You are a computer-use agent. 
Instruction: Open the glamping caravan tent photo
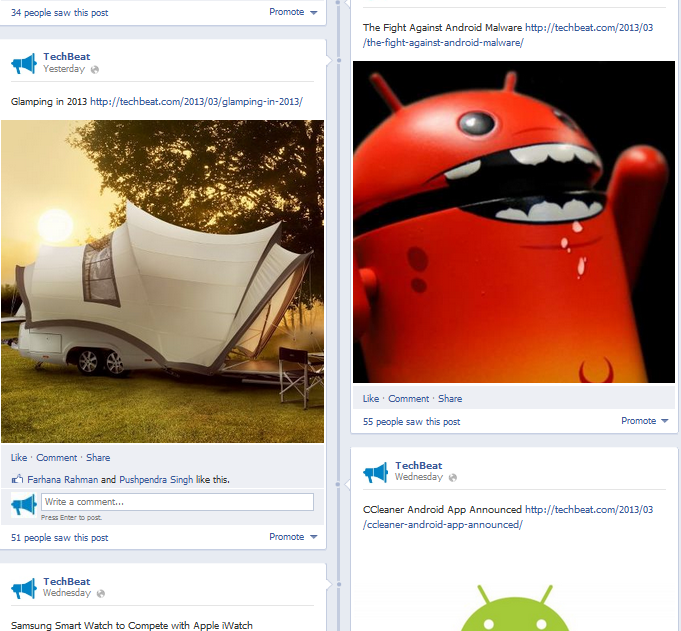coord(162,281)
